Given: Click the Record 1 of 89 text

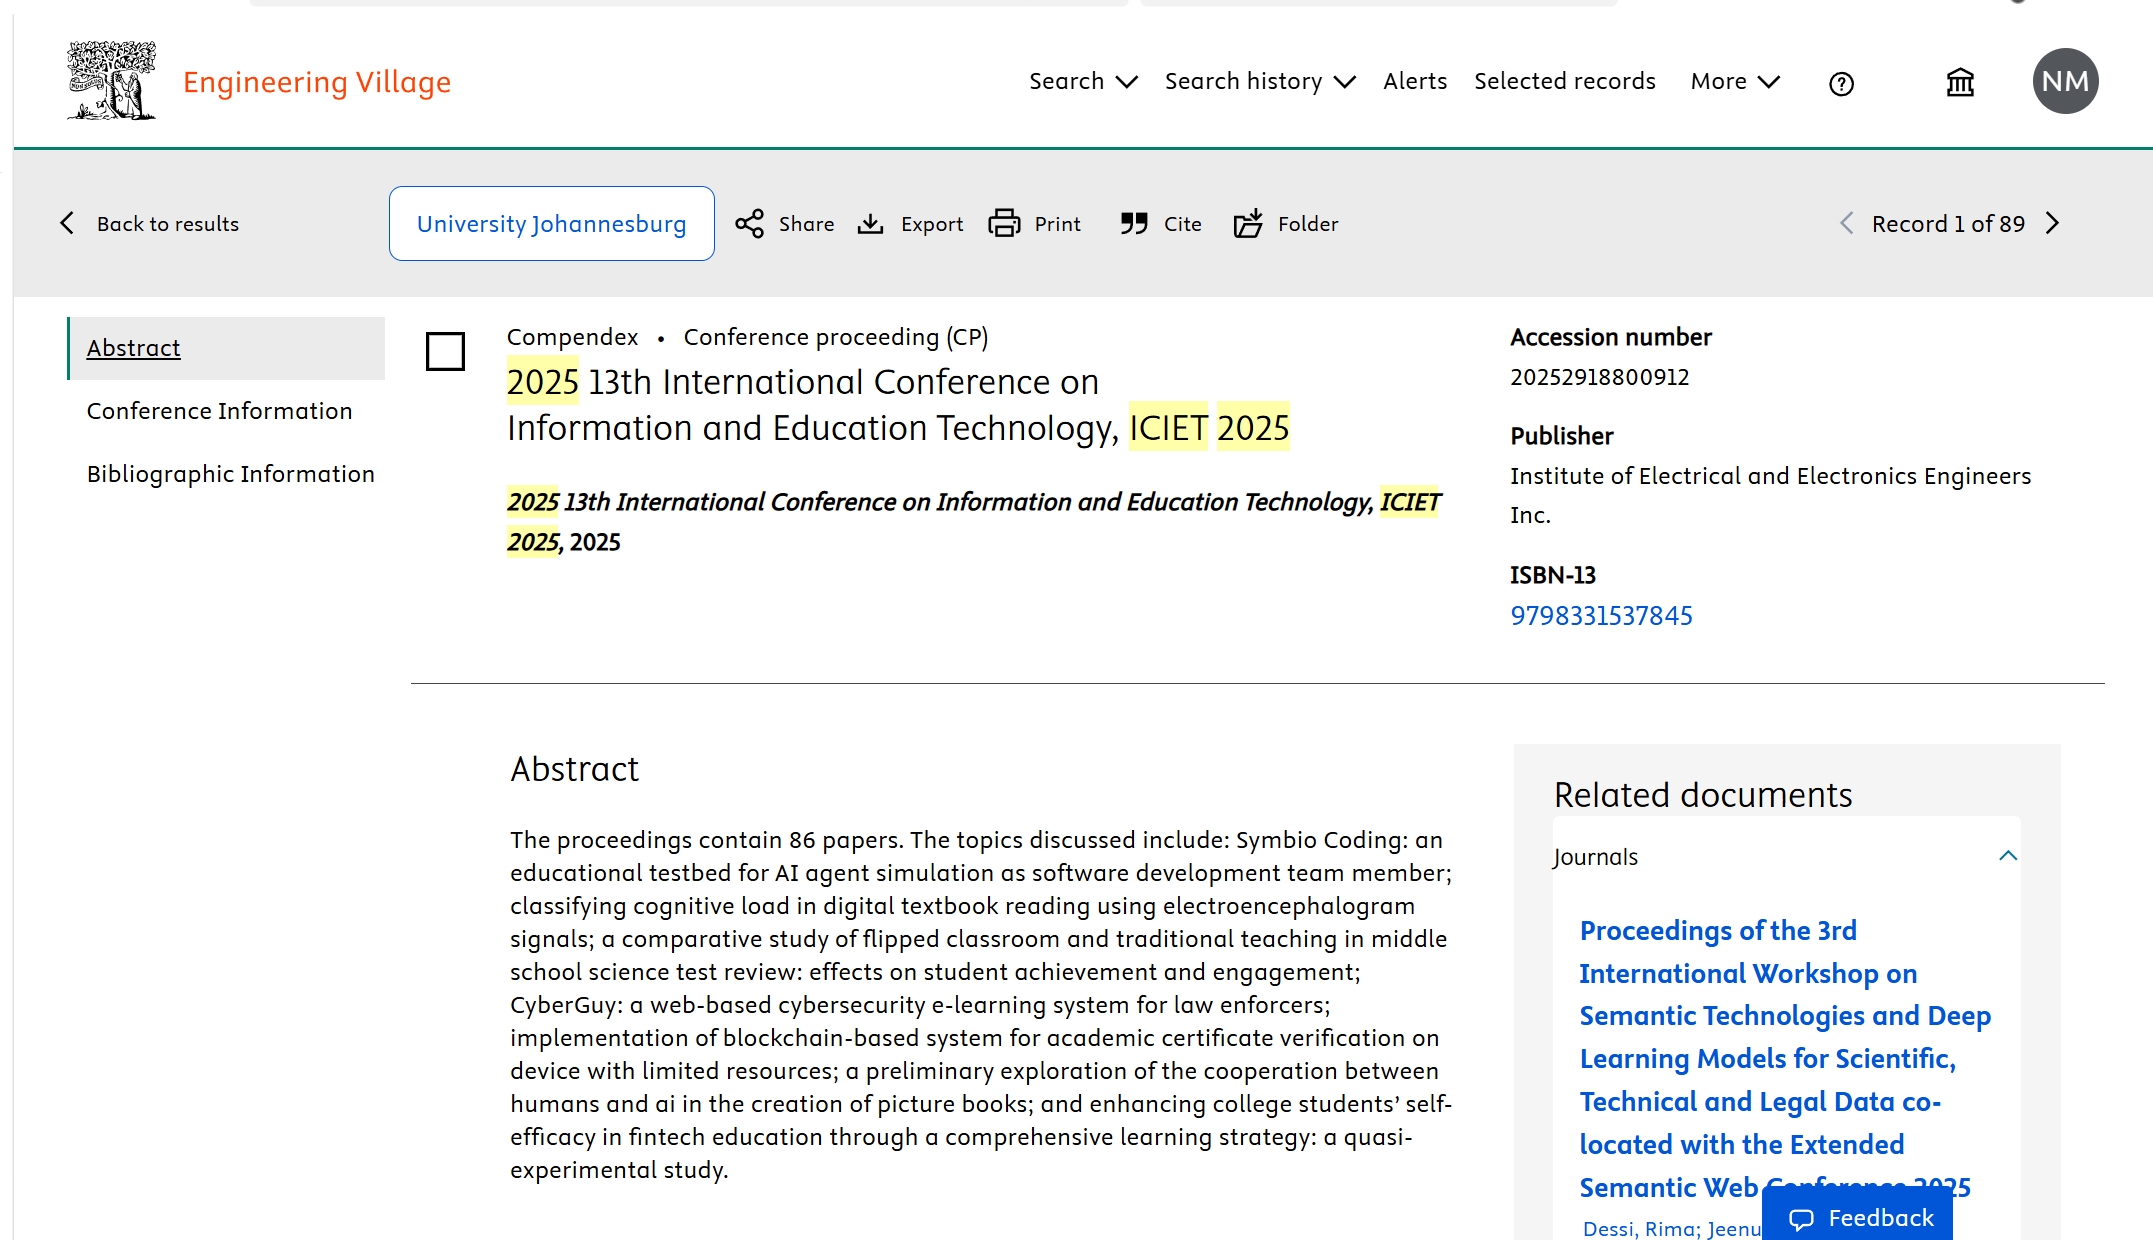Looking at the screenshot, I should (x=1948, y=223).
